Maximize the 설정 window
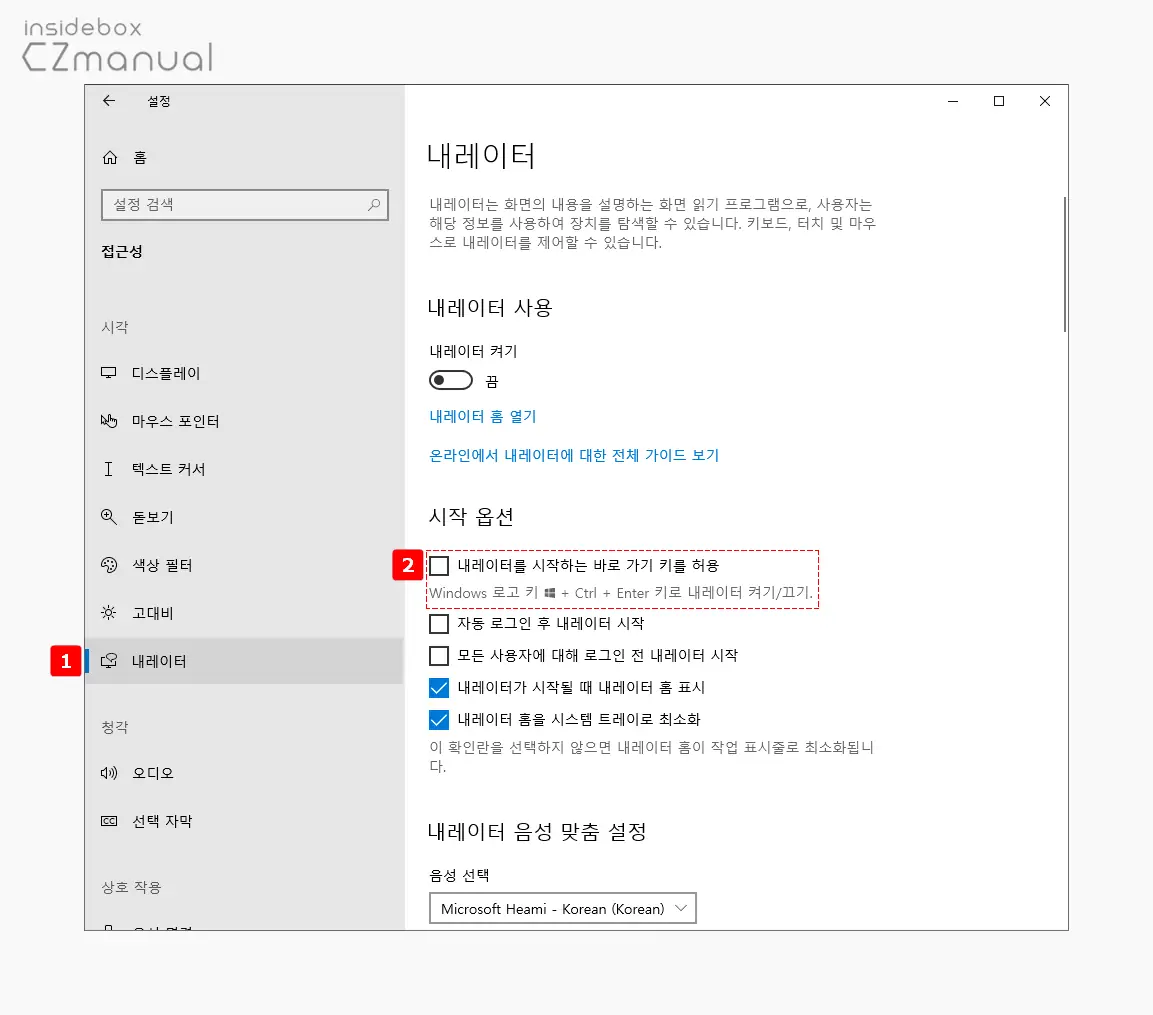The image size is (1153, 1015). coord(999,101)
